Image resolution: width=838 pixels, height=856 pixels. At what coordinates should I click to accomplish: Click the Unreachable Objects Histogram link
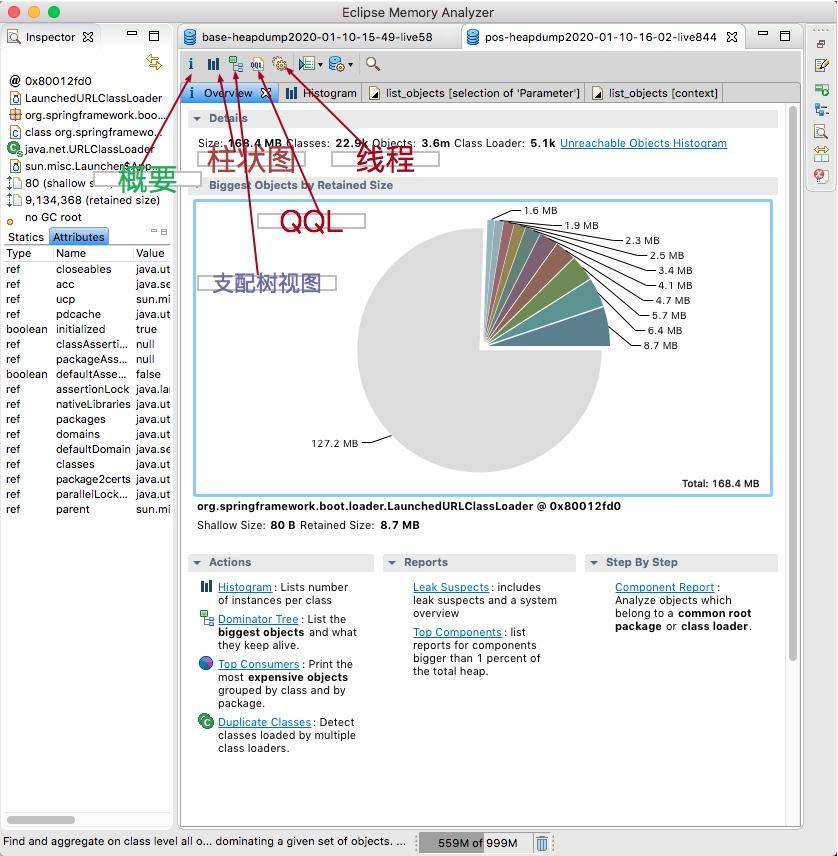[x=643, y=143]
